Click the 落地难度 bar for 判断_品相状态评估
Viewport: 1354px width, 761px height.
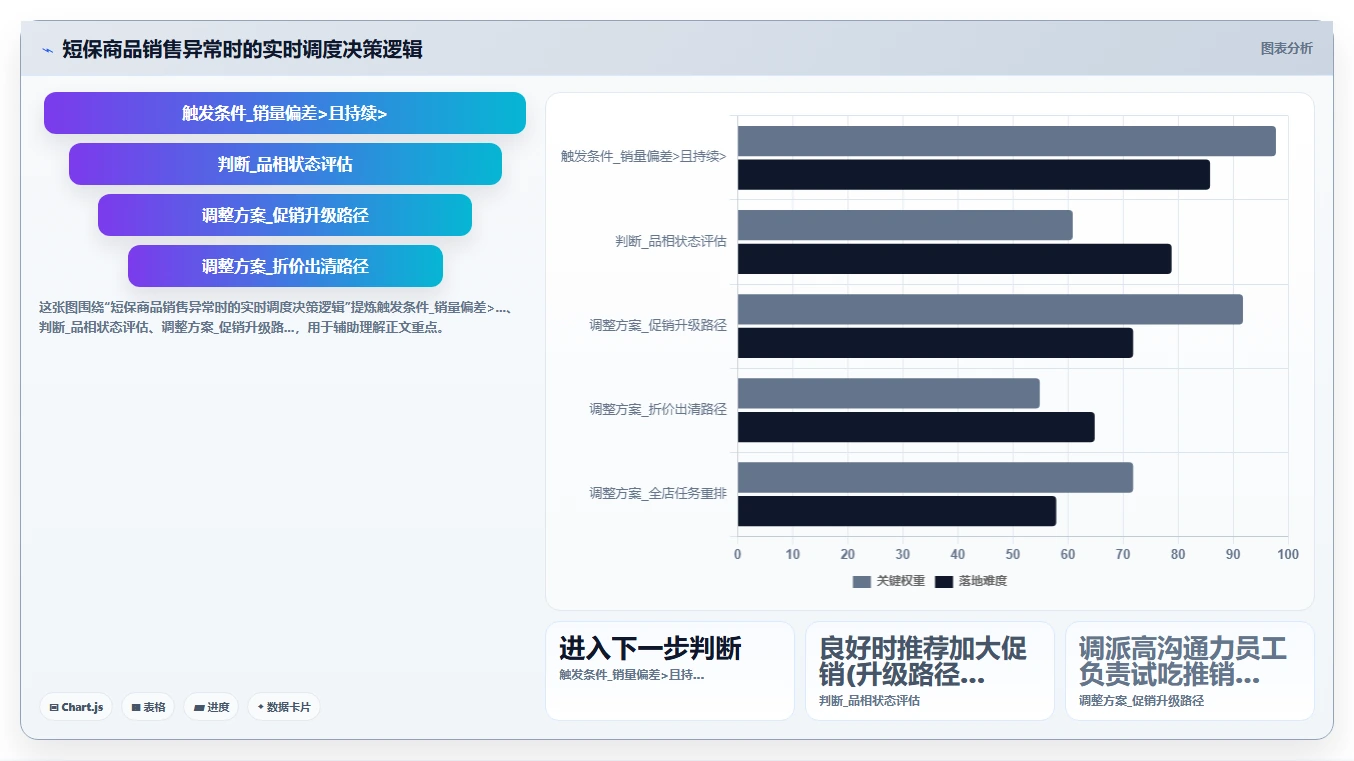[955, 259]
